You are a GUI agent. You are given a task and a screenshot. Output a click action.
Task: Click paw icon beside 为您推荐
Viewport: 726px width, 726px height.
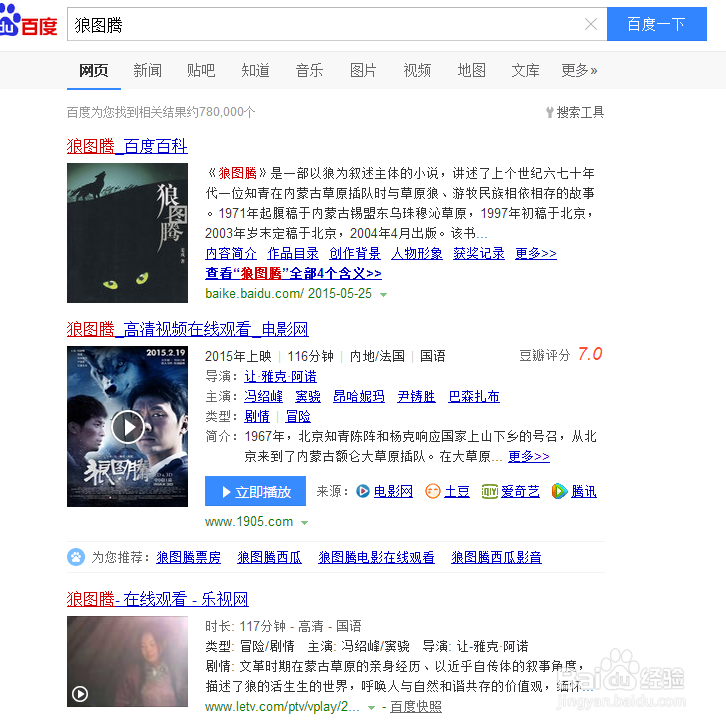tap(76, 557)
